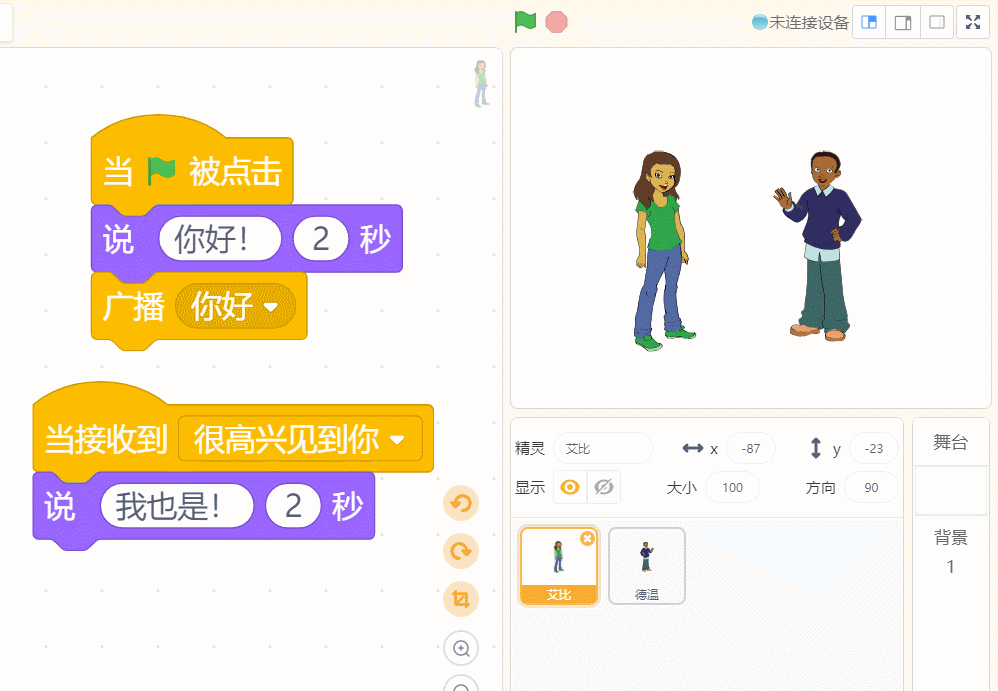Viewport: 998px width, 691px height.
Task: Open the 你好 broadcast message dropdown
Action: pyautogui.click(x=235, y=307)
